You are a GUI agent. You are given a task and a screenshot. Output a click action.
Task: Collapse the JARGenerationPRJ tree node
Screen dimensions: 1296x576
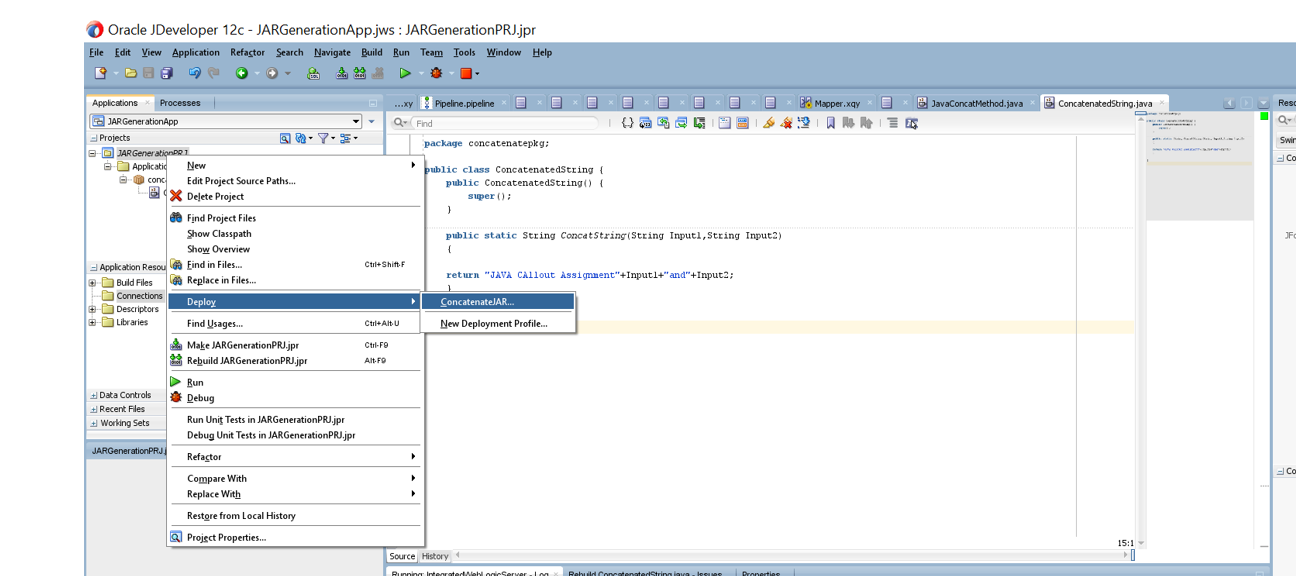click(x=93, y=153)
